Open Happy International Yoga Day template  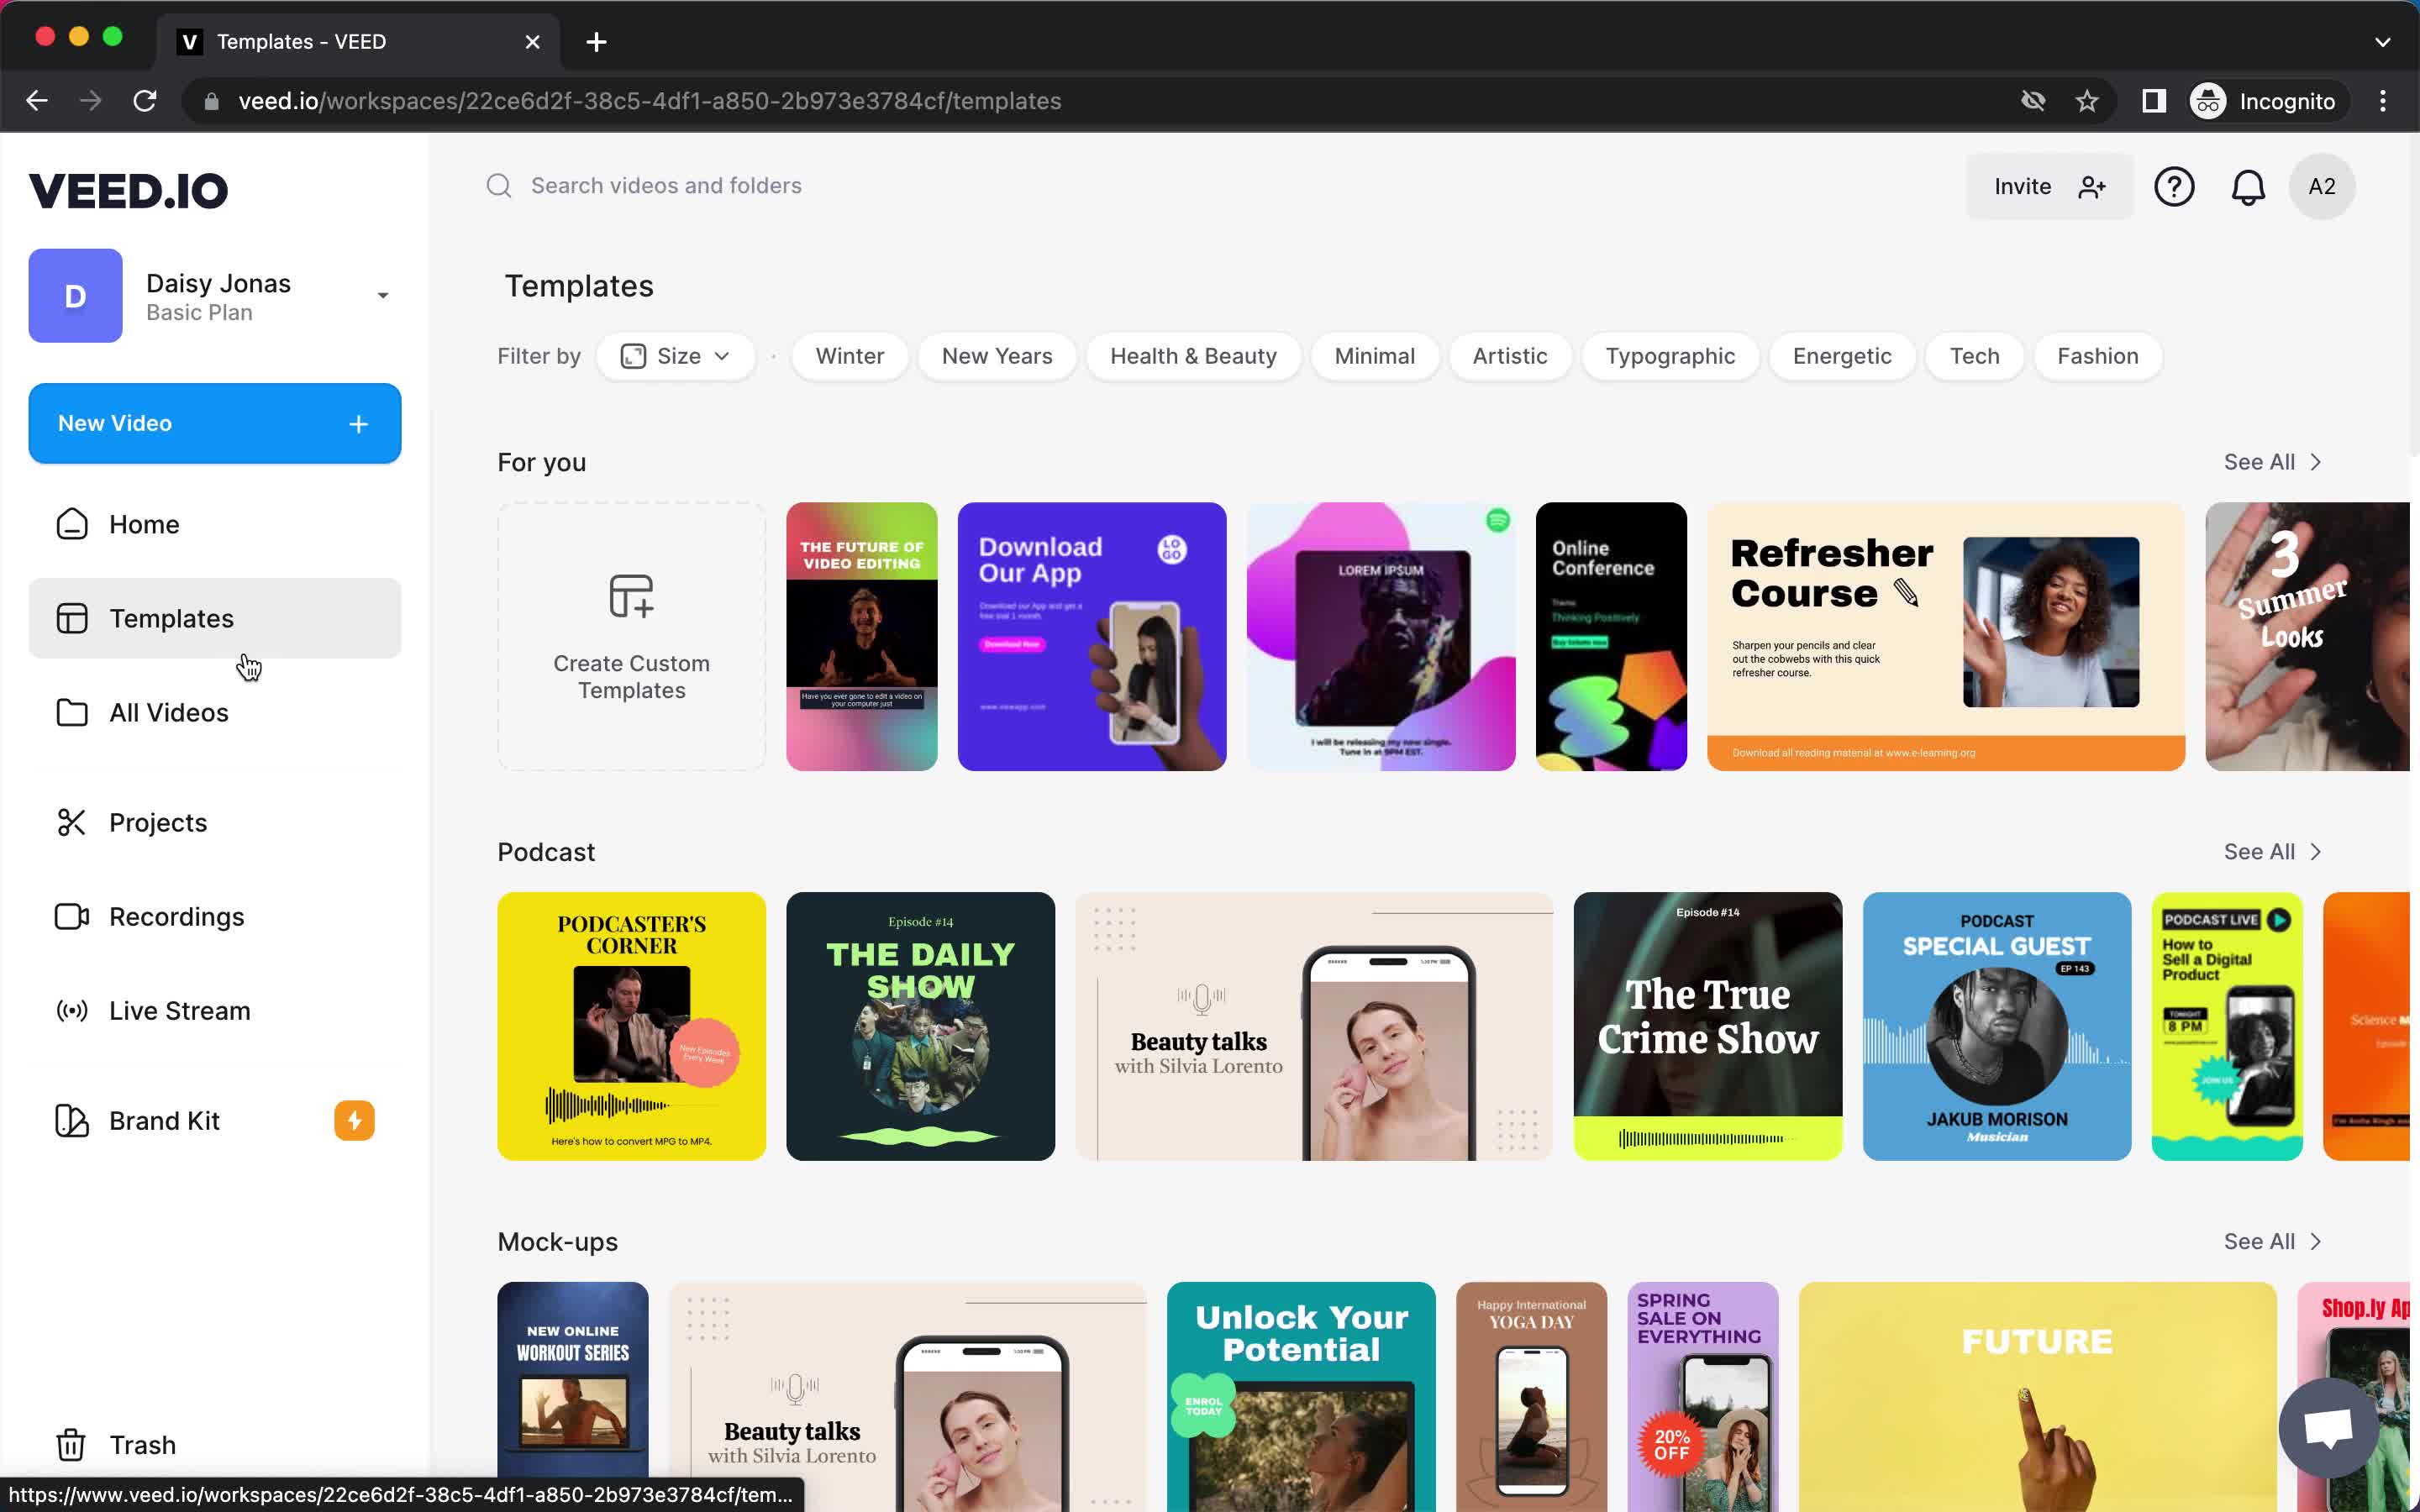click(1531, 1396)
